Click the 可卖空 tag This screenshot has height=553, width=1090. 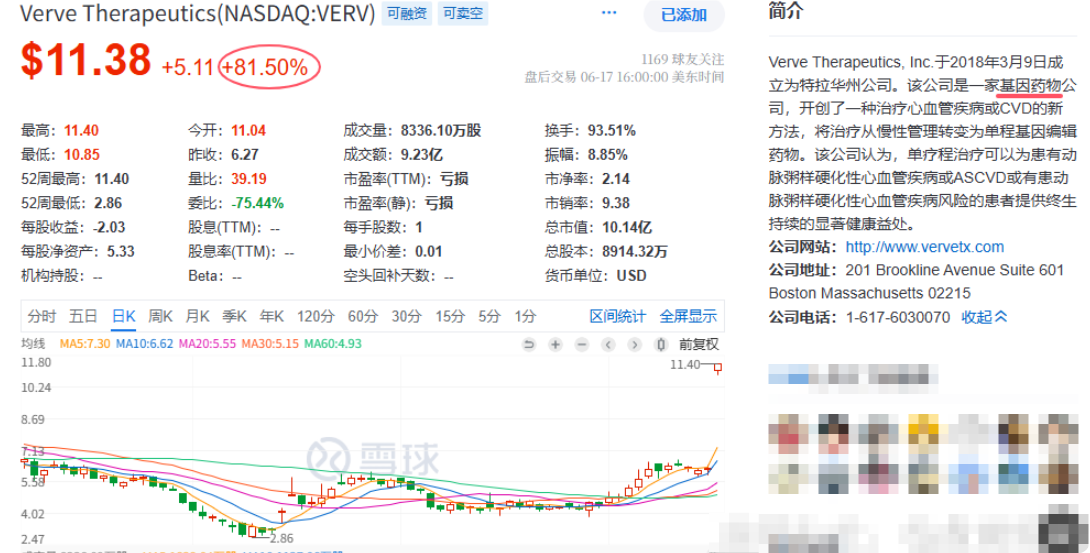point(463,13)
